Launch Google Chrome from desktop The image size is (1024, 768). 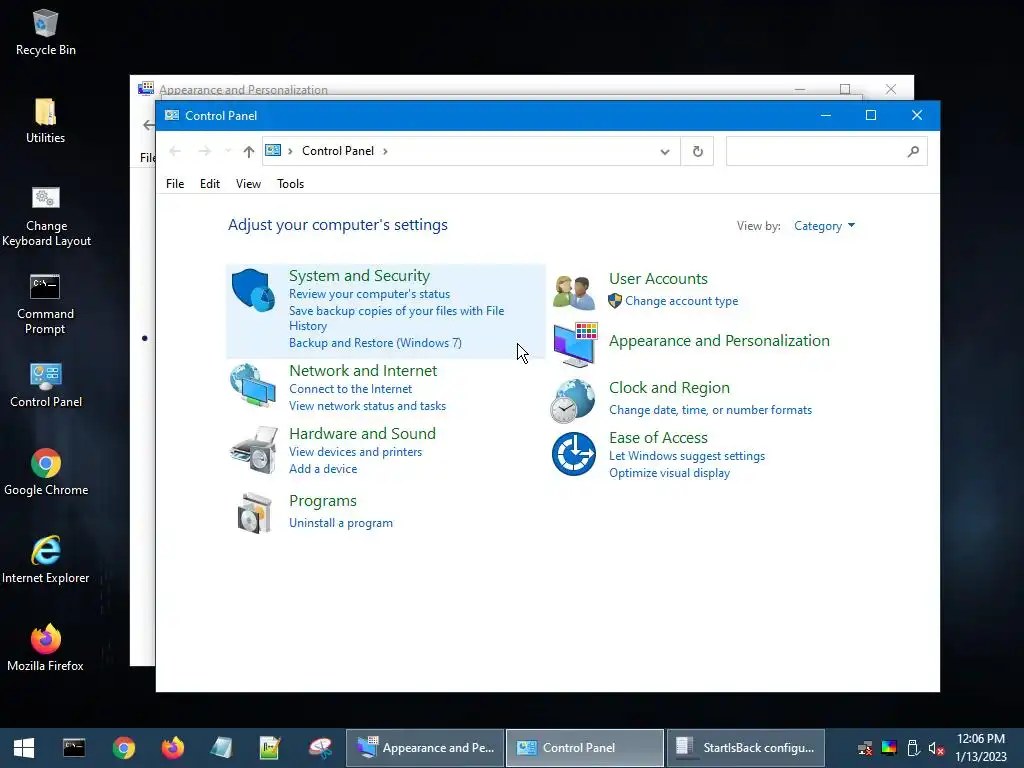coord(46,472)
